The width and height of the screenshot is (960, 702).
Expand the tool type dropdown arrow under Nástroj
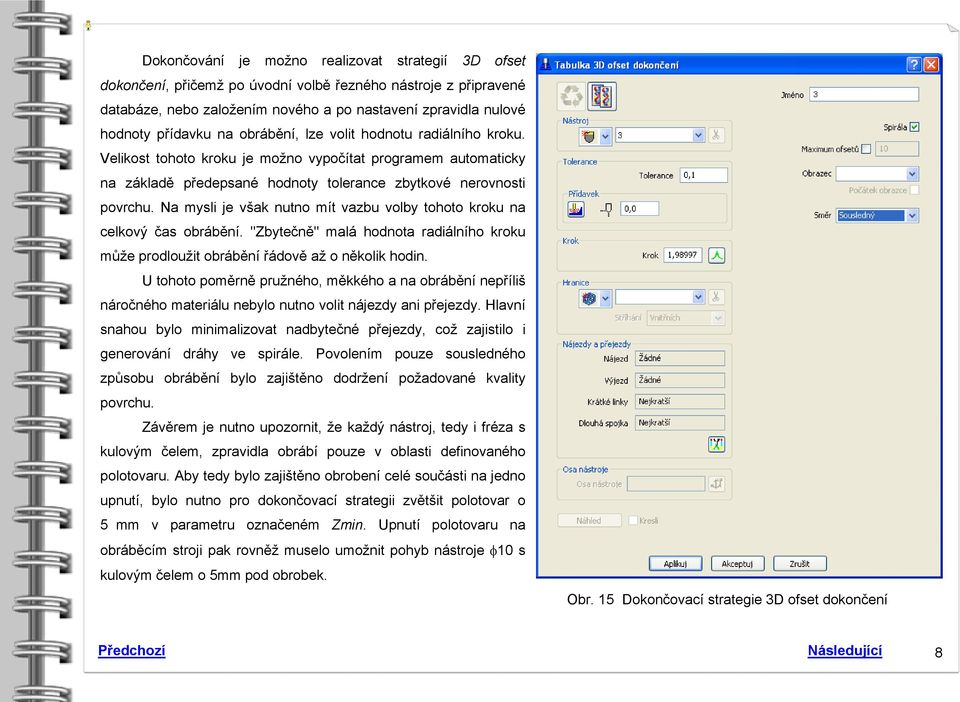click(x=605, y=136)
